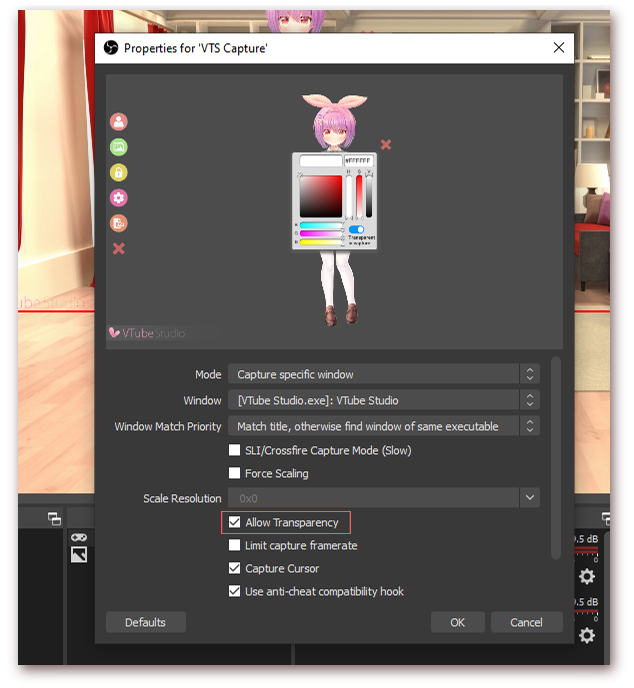
Task: Click the OBS logo in the dialog title bar
Action: pos(111,47)
